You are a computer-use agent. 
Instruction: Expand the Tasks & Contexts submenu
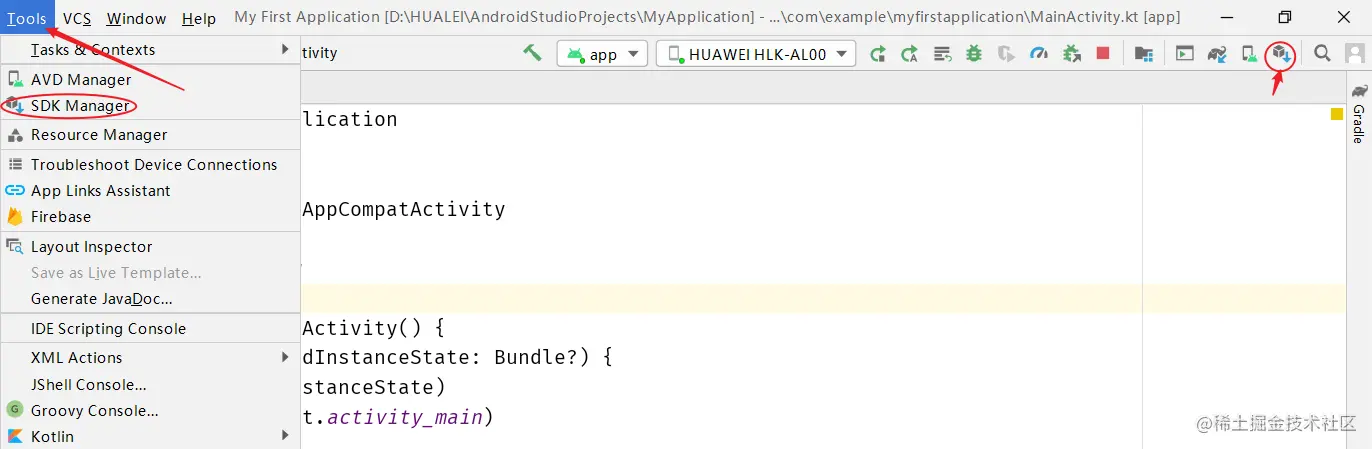[150, 49]
